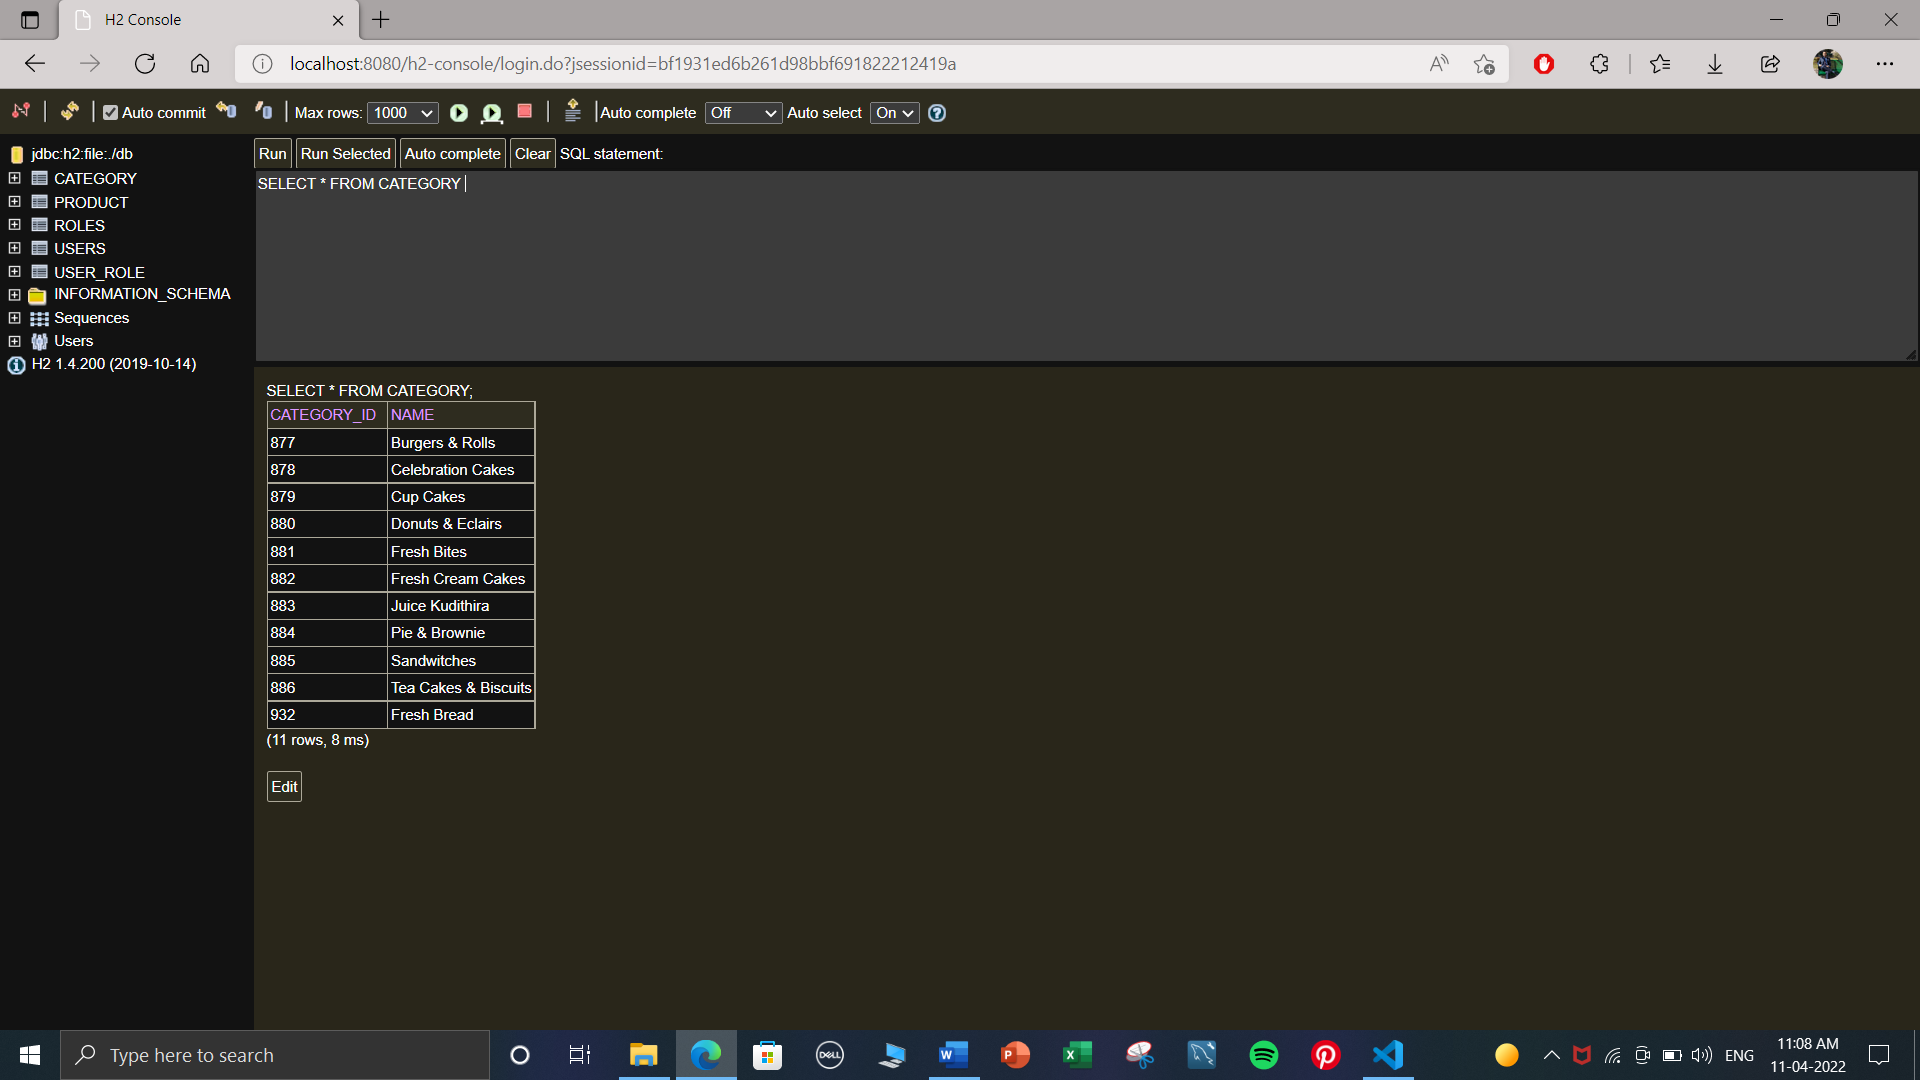Image resolution: width=1920 pixels, height=1080 pixels.
Task: Expand the Sequences node
Action: click(x=14, y=318)
